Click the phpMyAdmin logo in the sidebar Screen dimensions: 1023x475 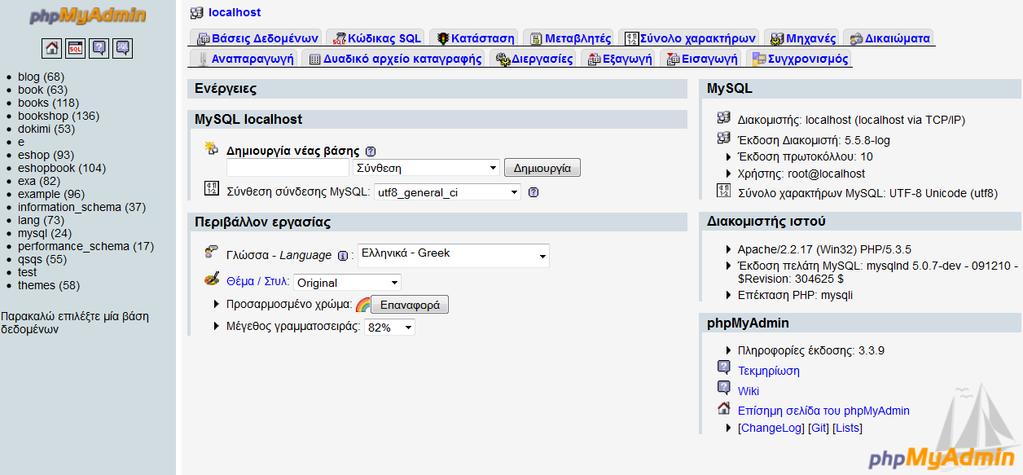tap(88, 16)
